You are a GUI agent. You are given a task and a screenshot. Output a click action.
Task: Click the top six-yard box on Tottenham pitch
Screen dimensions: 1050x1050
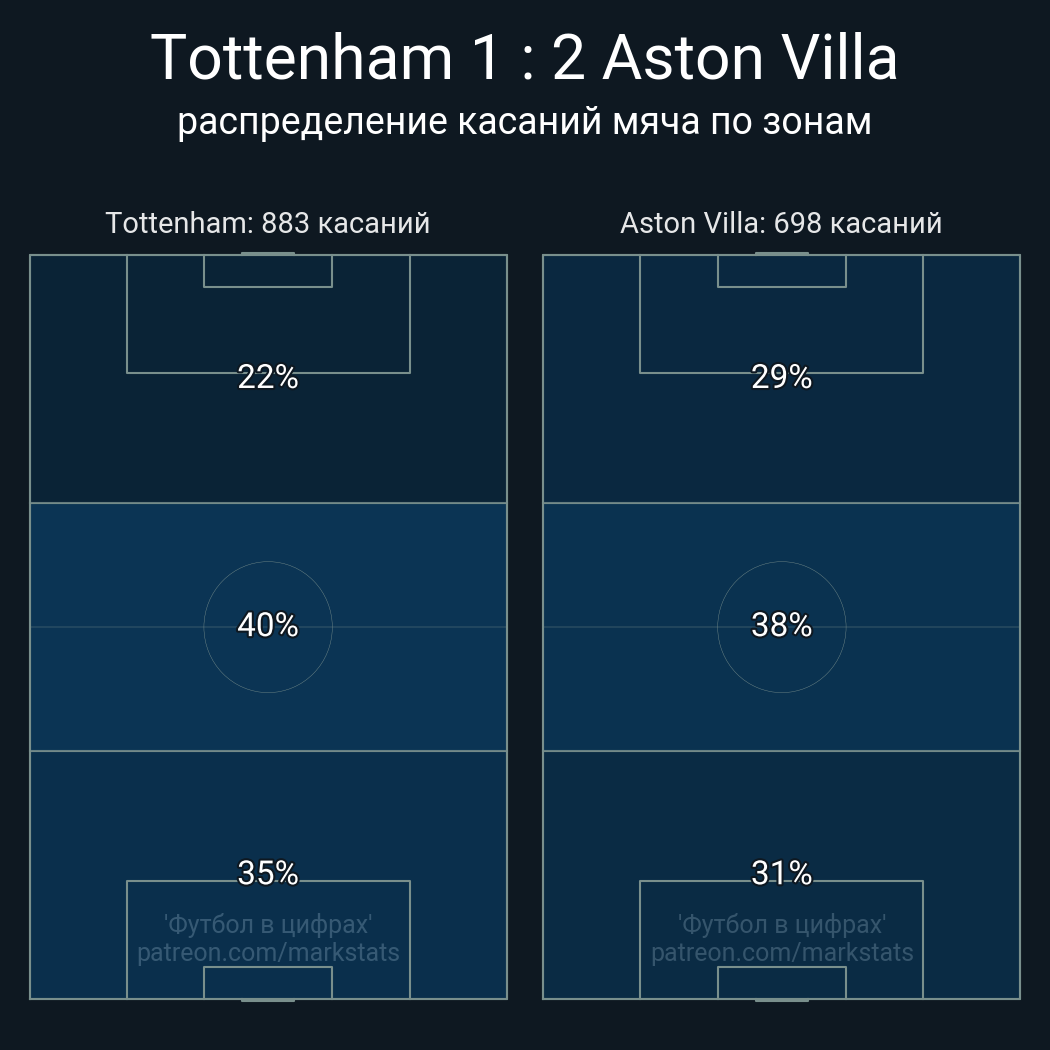268,271
